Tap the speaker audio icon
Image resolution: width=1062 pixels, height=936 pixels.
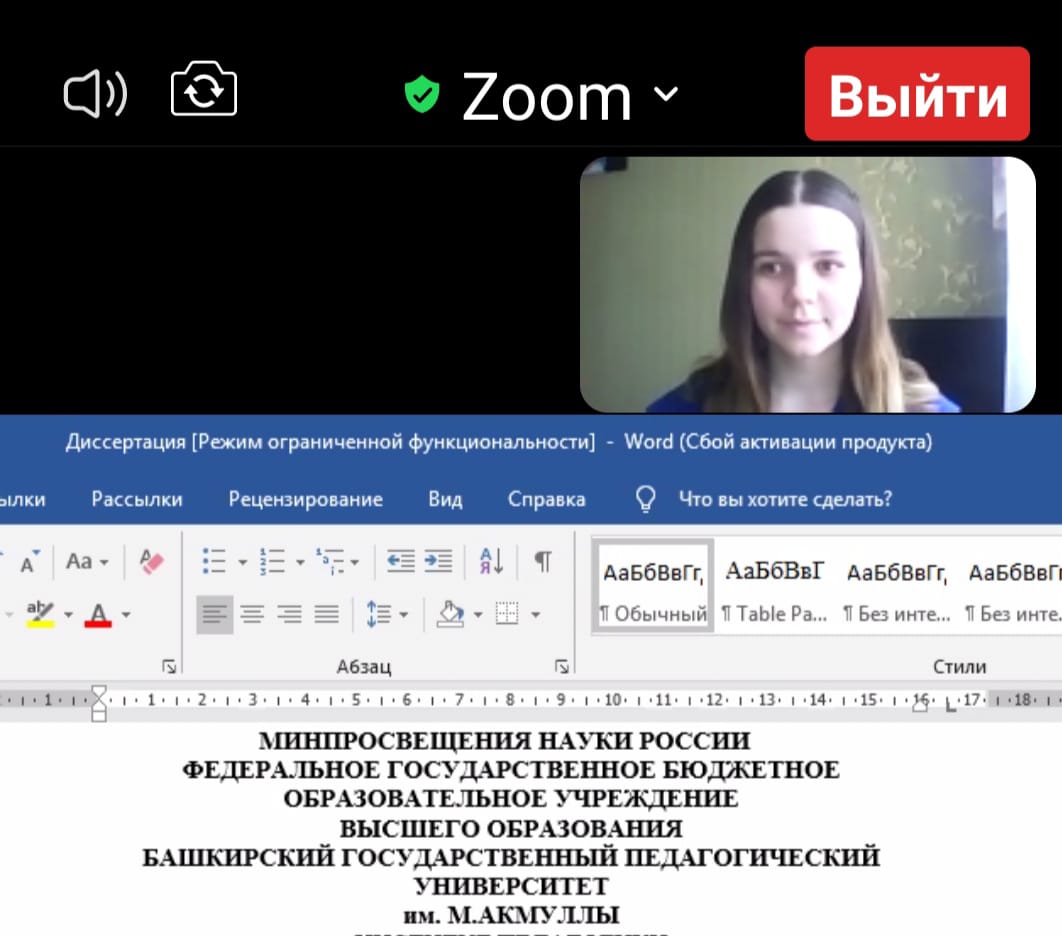[x=95, y=95]
